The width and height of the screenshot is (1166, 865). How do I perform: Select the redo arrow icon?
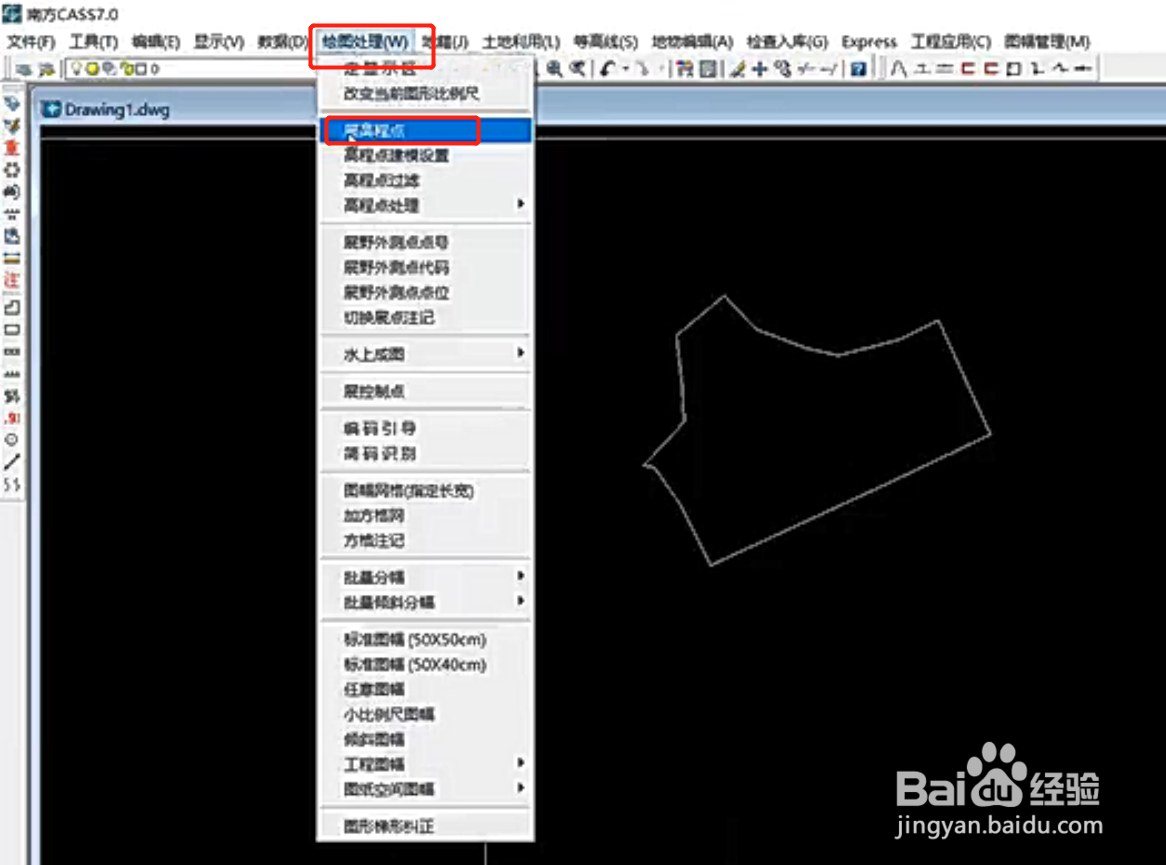point(645,69)
